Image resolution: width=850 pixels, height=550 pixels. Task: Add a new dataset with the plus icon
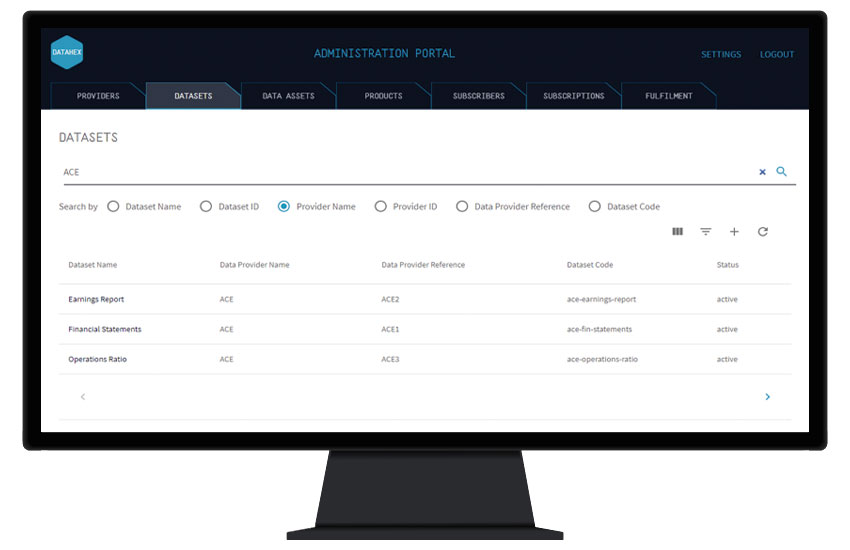click(x=734, y=231)
